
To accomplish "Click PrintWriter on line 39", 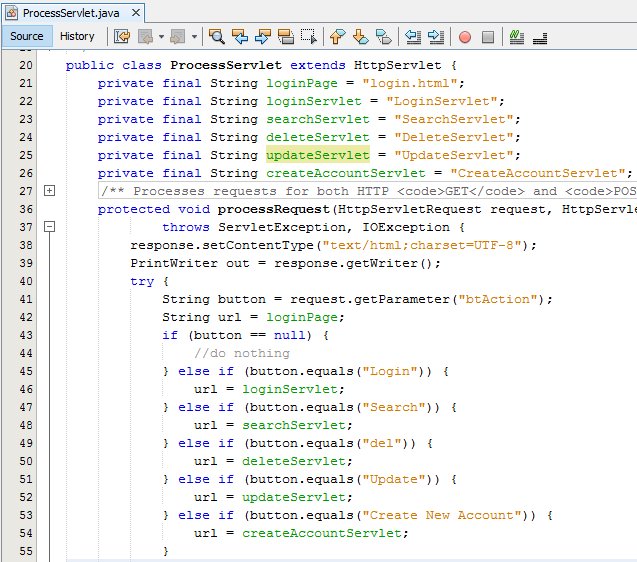I will pyautogui.click(x=174, y=263).
